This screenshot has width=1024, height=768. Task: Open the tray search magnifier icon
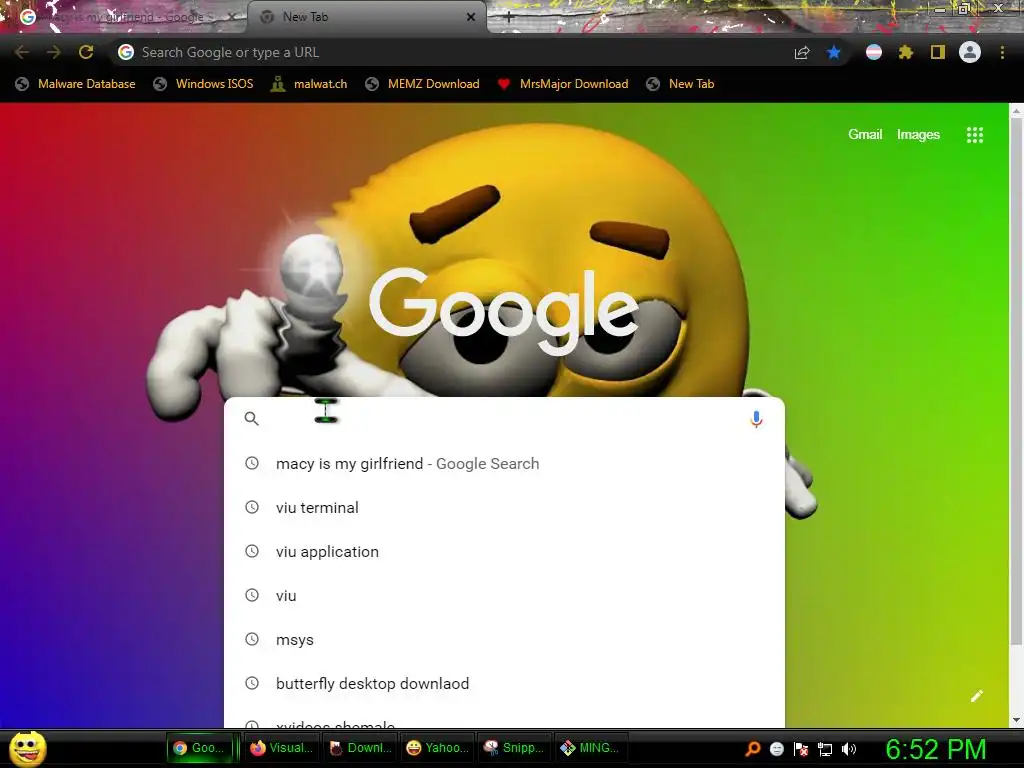coord(752,748)
